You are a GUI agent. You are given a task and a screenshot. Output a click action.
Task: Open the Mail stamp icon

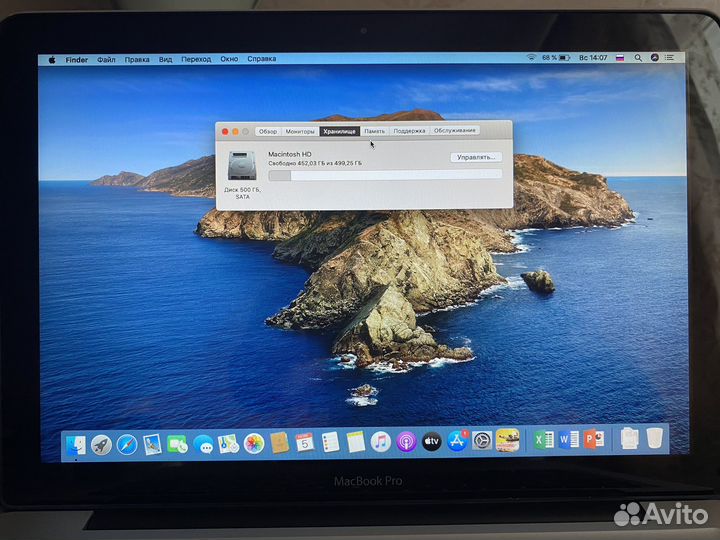pos(152,444)
